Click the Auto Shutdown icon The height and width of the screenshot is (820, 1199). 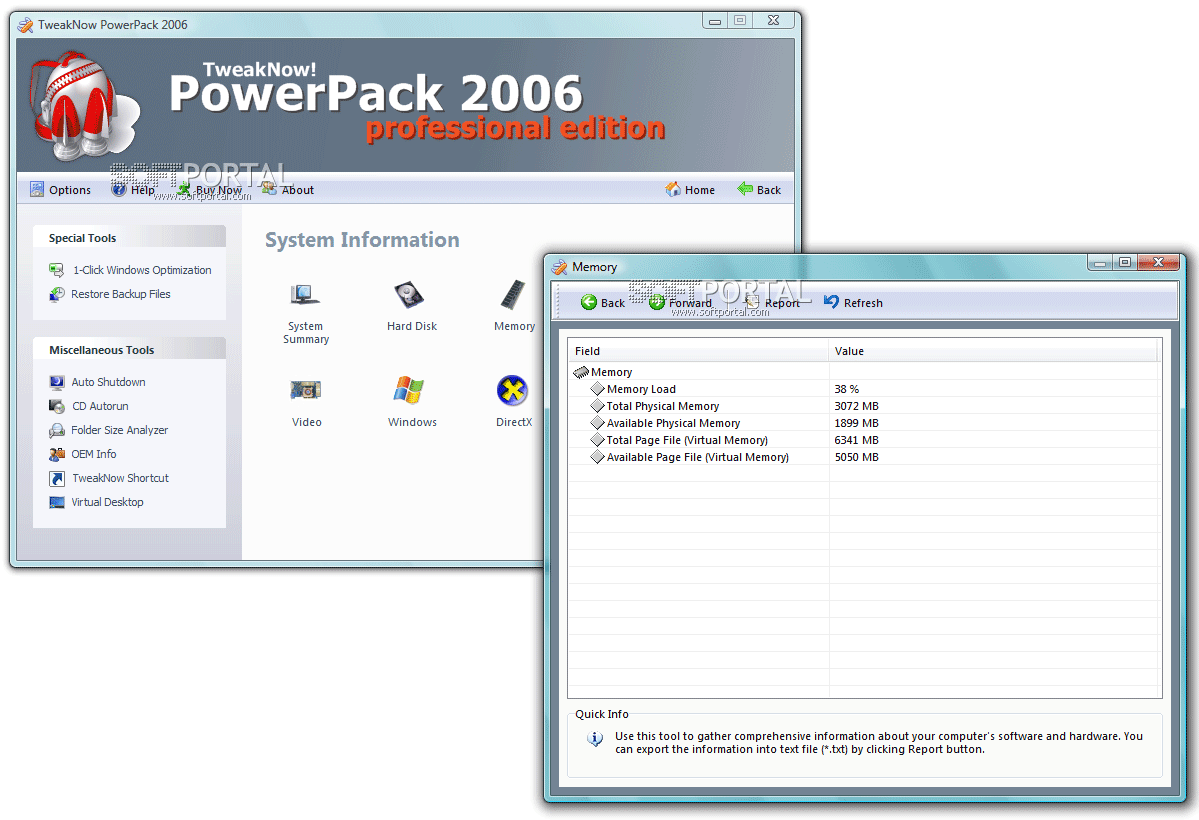point(57,382)
